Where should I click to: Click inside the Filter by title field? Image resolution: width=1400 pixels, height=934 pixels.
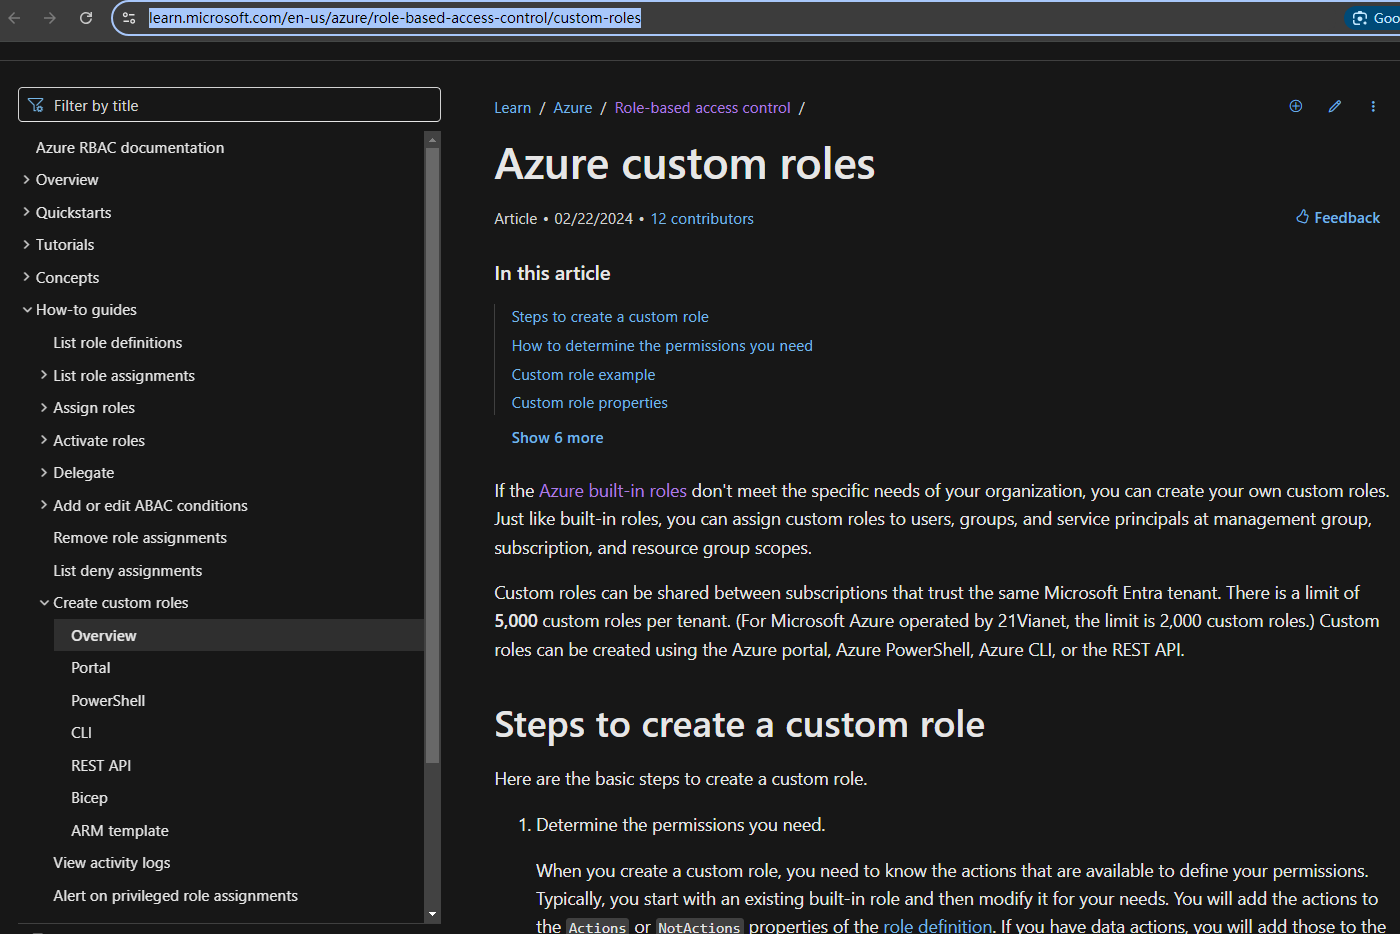point(229,105)
